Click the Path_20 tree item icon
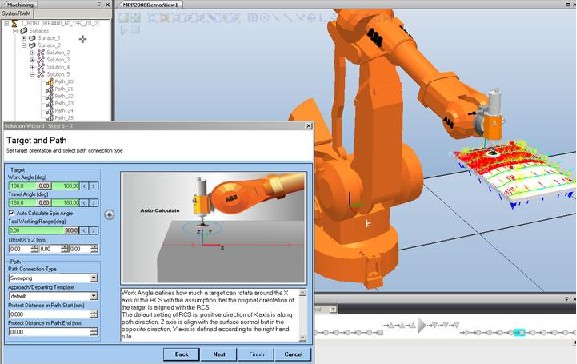The width and height of the screenshot is (577, 364). [x=50, y=82]
